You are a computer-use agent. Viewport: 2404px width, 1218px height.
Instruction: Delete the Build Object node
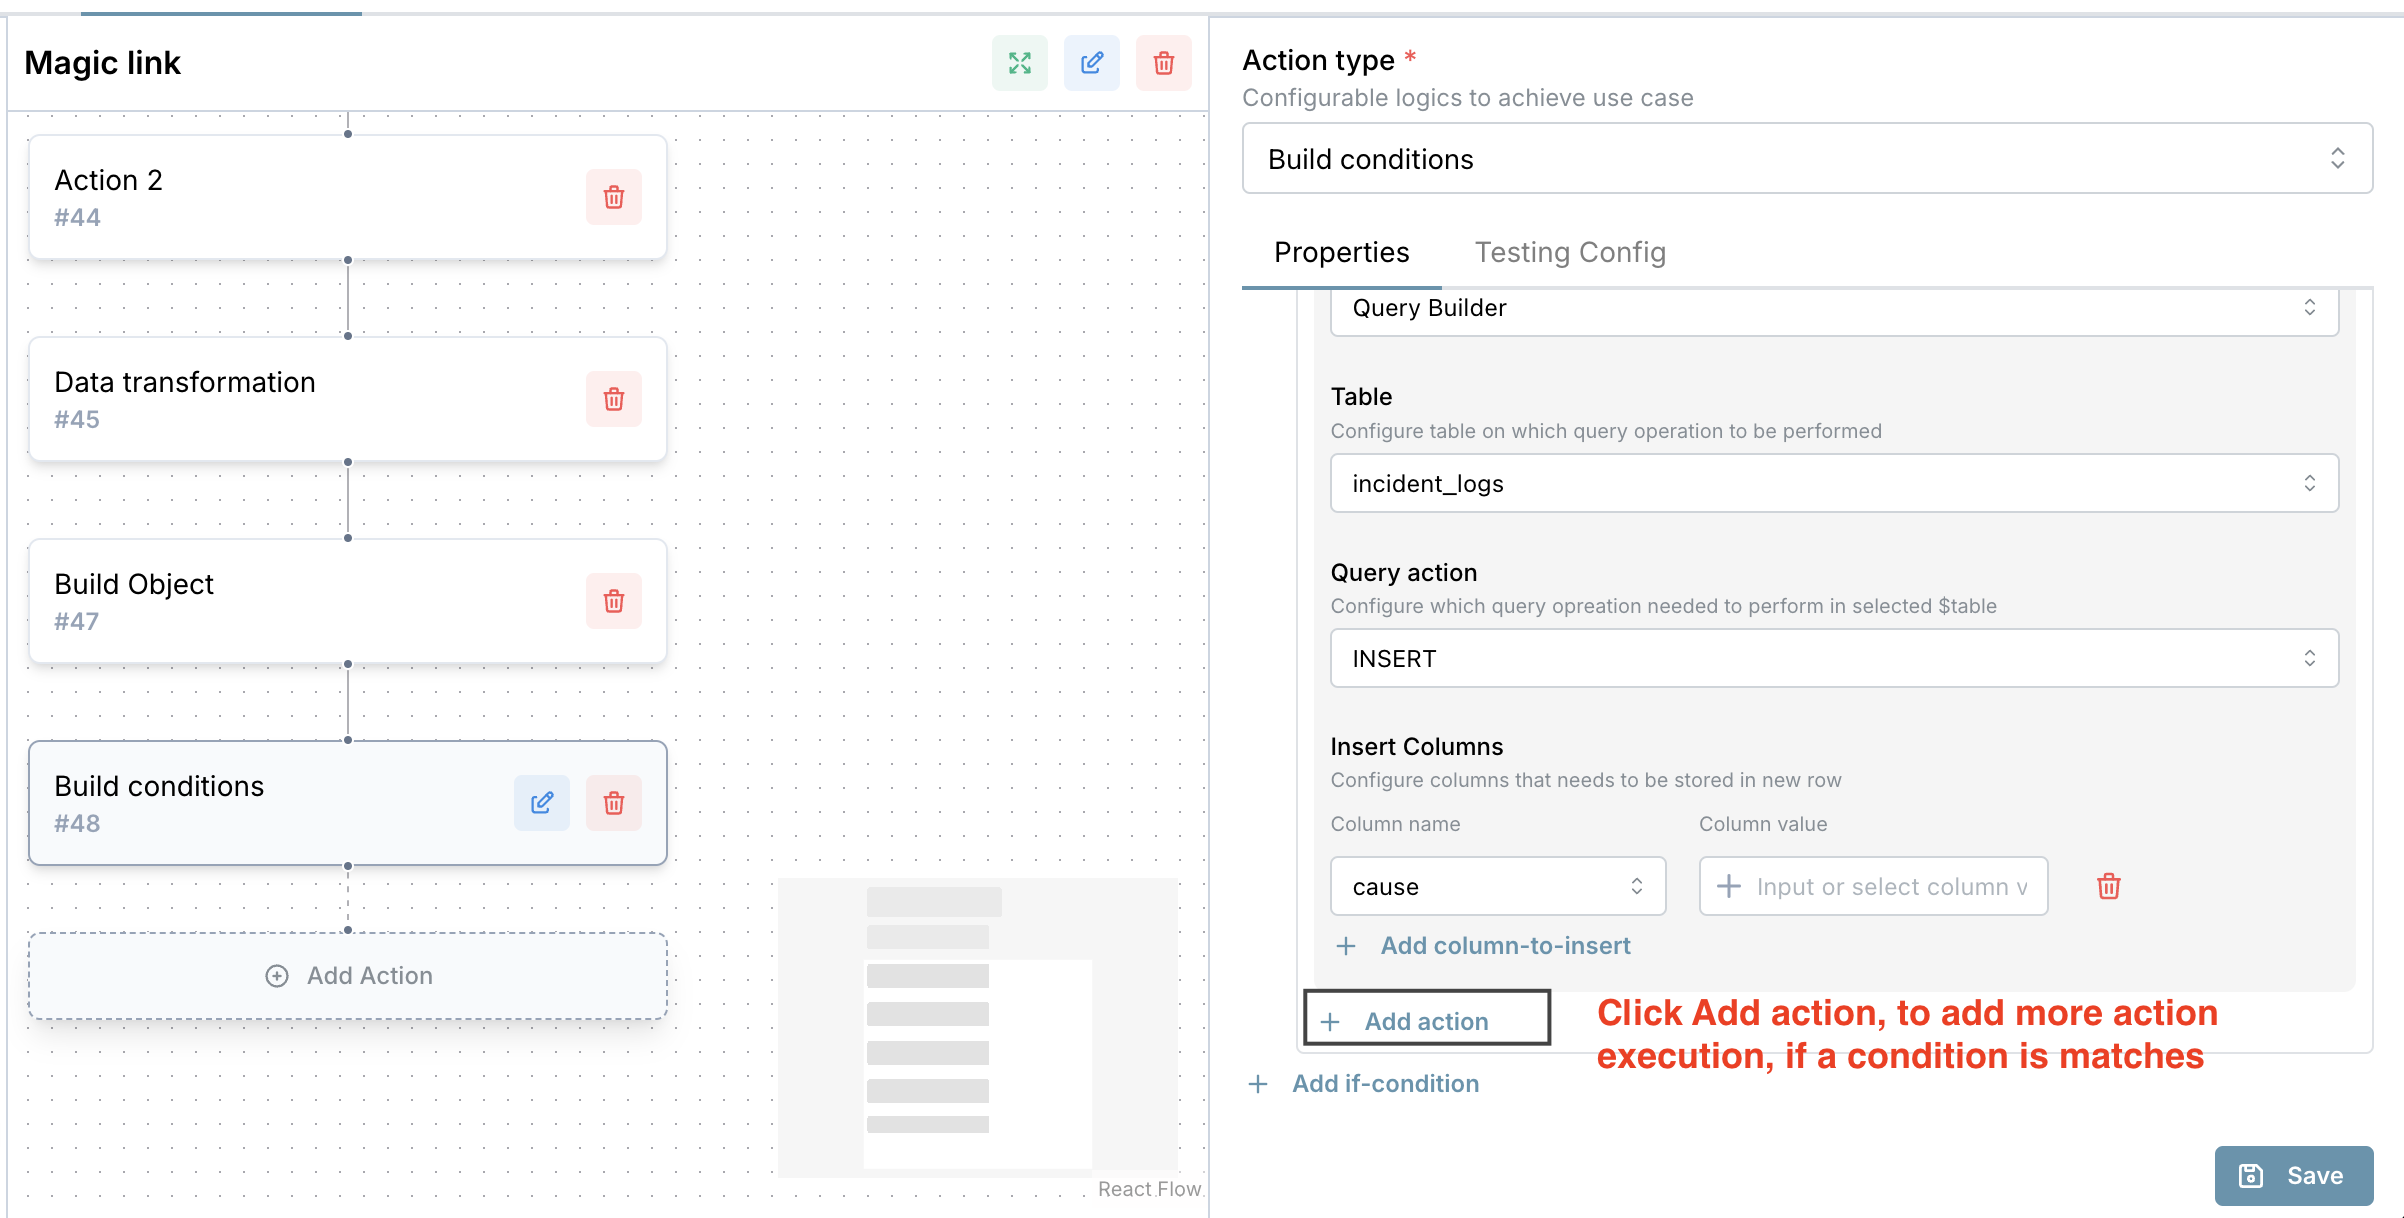[x=613, y=601]
